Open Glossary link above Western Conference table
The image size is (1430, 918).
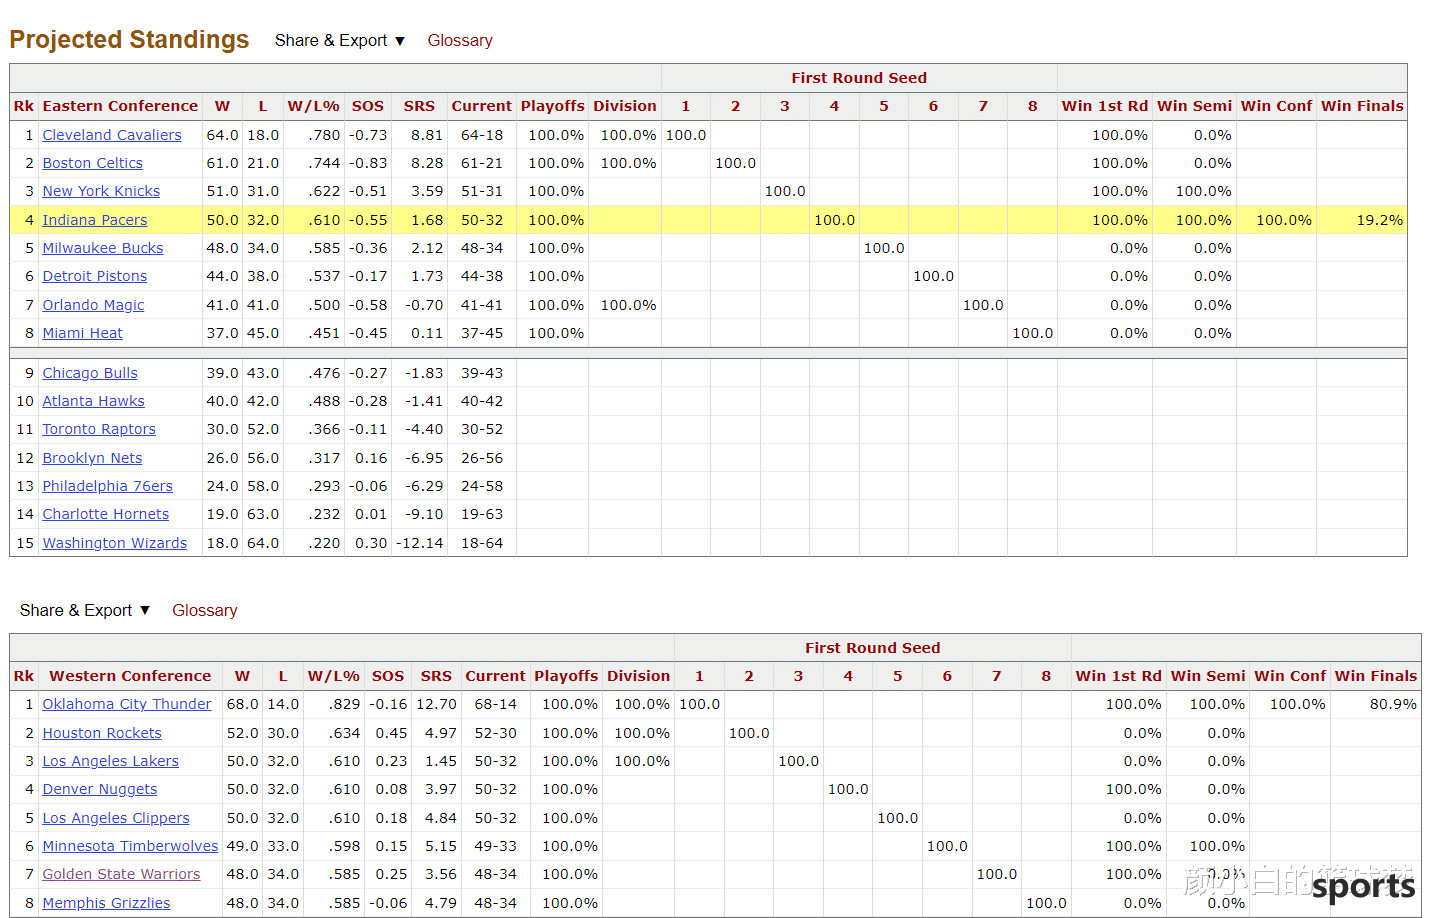pos(205,610)
